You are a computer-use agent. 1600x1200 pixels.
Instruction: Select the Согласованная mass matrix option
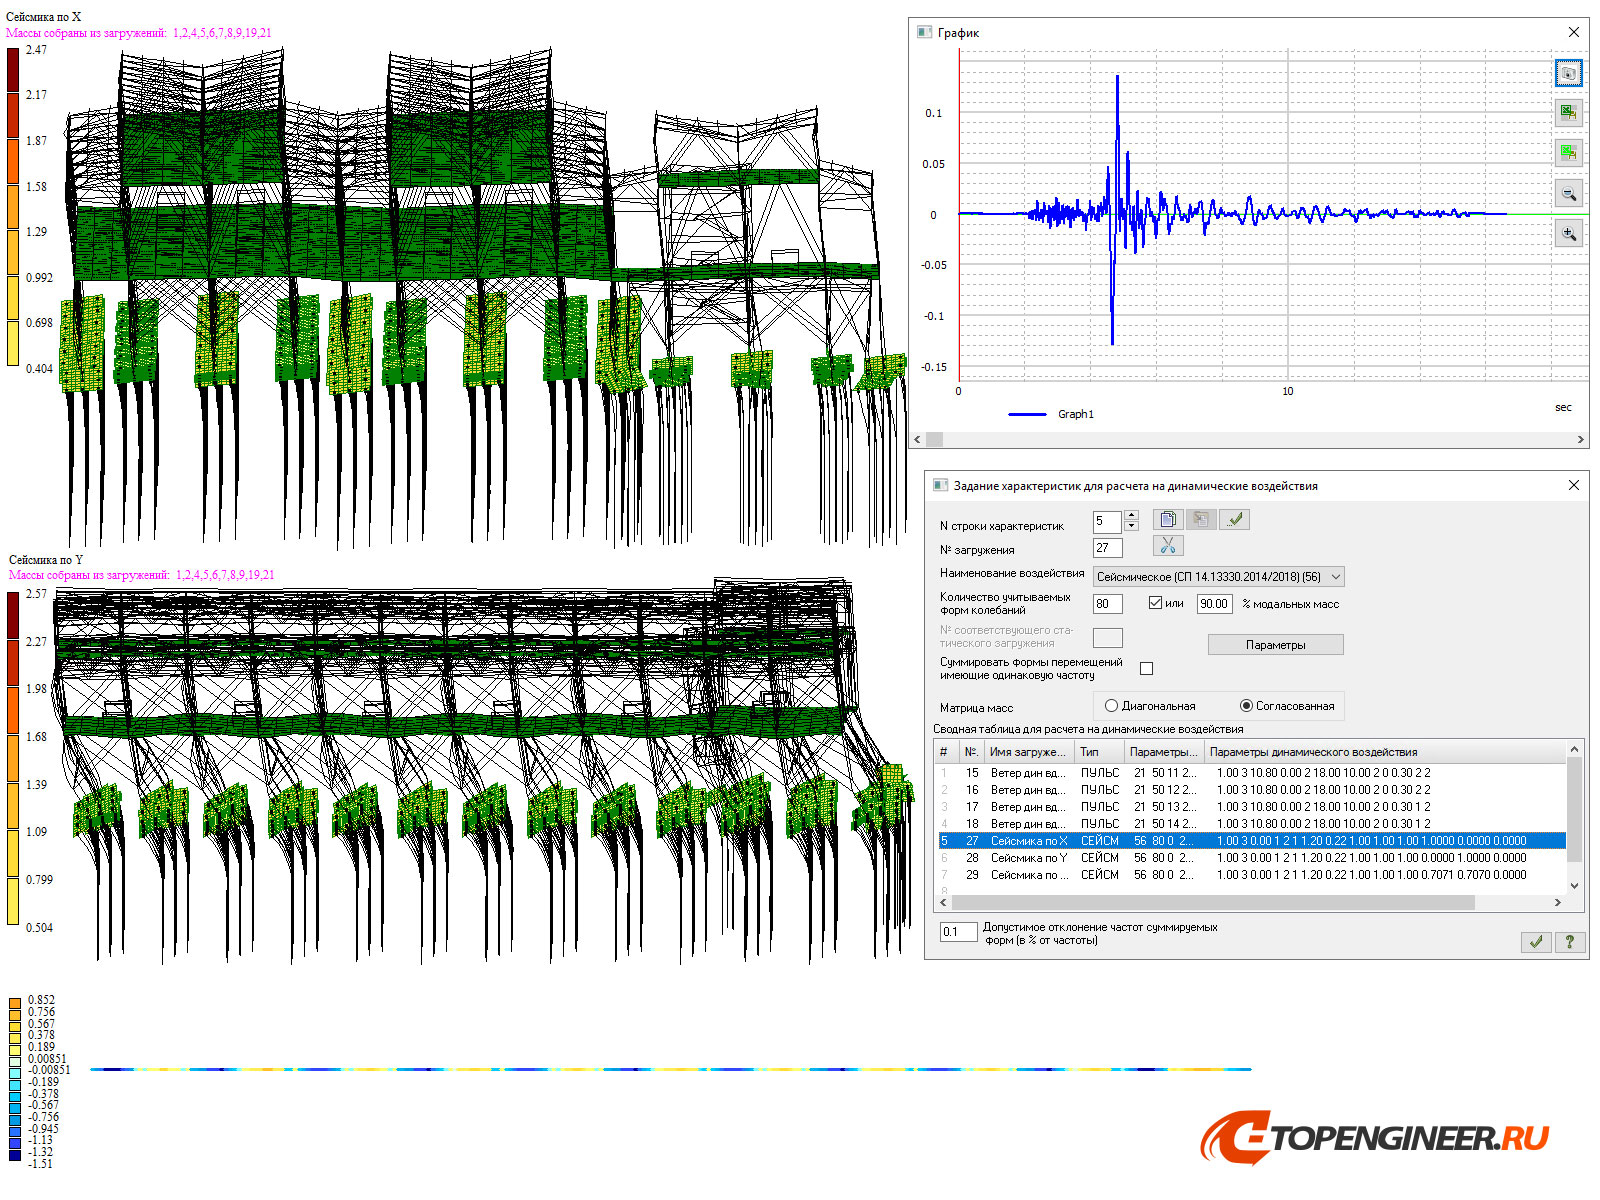tap(1246, 706)
